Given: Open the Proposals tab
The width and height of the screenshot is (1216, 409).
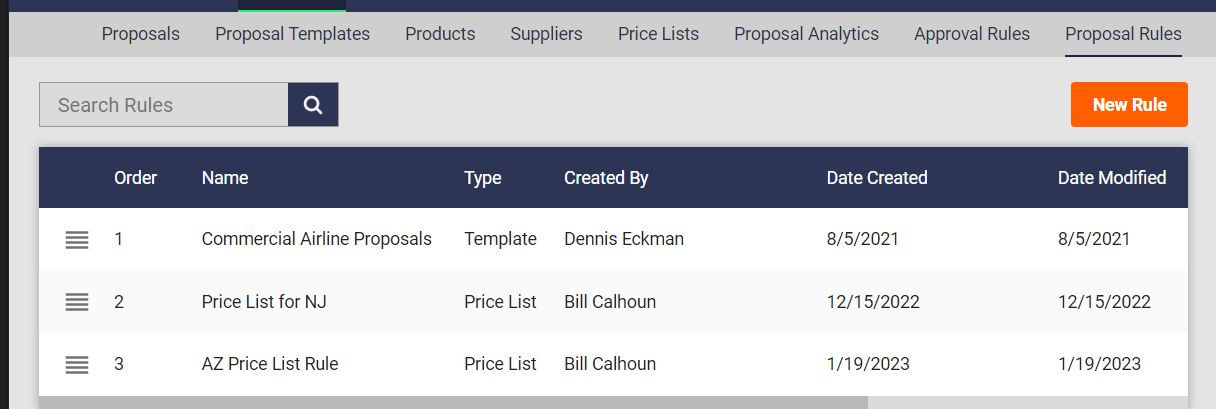Looking at the screenshot, I should pyautogui.click(x=141, y=34).
